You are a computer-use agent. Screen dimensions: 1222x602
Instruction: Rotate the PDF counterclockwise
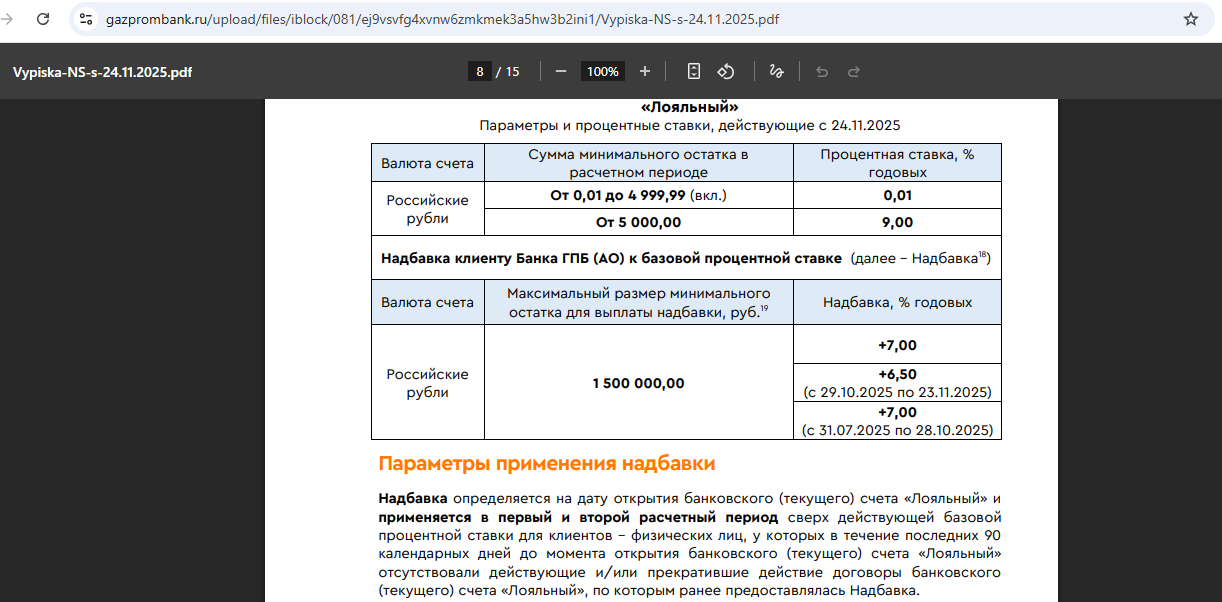point(727,71)
